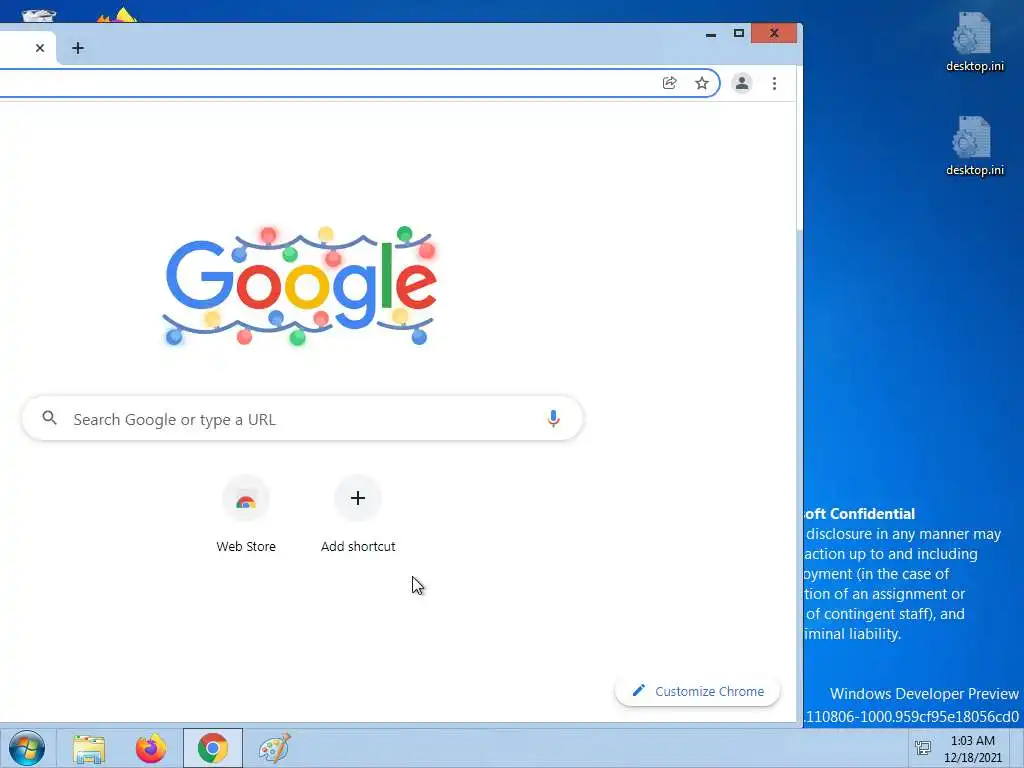Click the magnifier icon in search box
The width and height of the screenshot is (1024, 768).
click(50, 418)
